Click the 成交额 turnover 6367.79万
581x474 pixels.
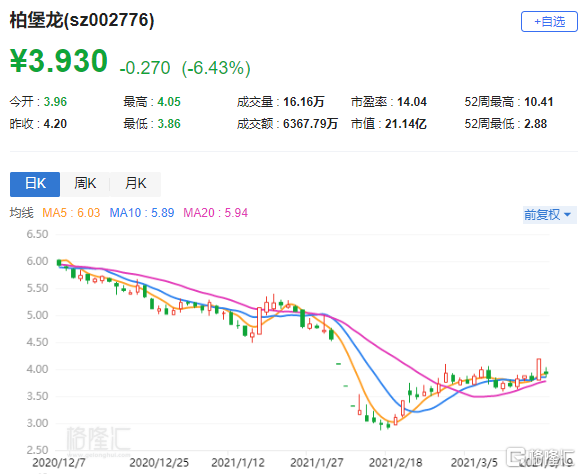(x=311, y=124)
